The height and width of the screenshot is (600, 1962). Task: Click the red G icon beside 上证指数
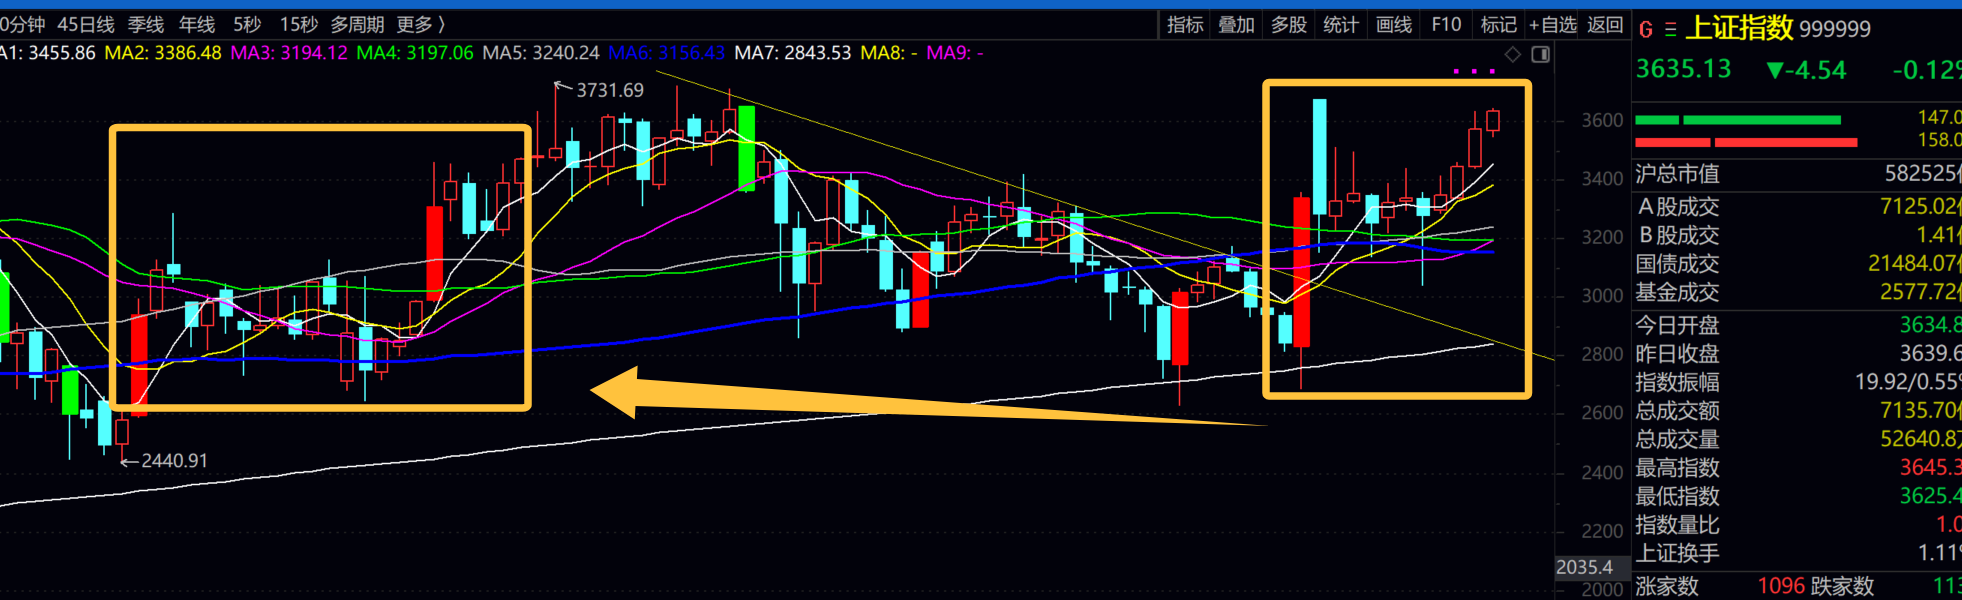click(1645, 30)
